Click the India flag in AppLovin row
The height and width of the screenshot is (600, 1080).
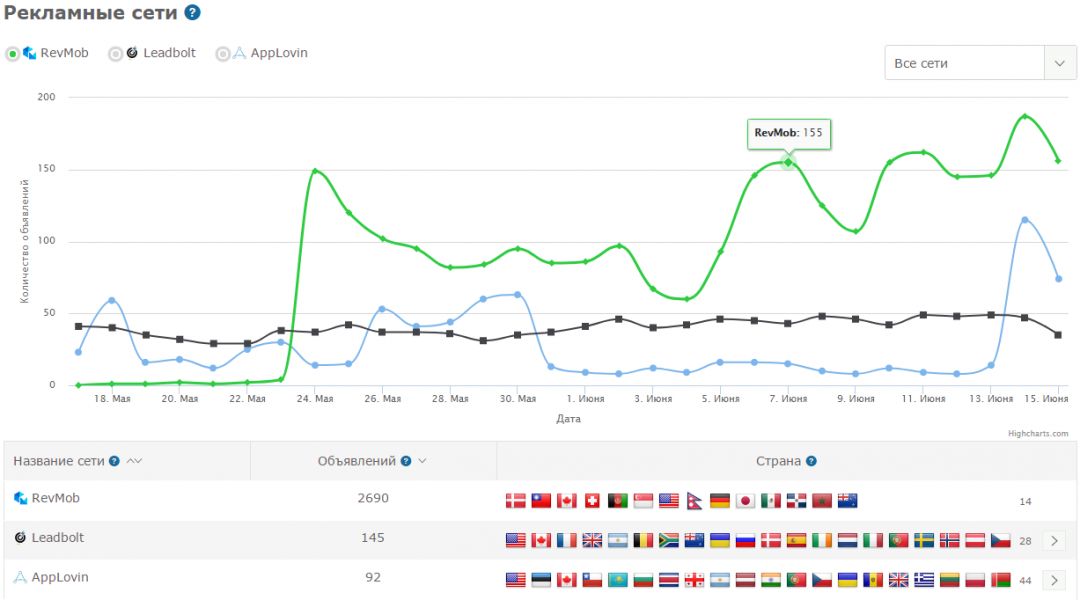pos(771,580)
